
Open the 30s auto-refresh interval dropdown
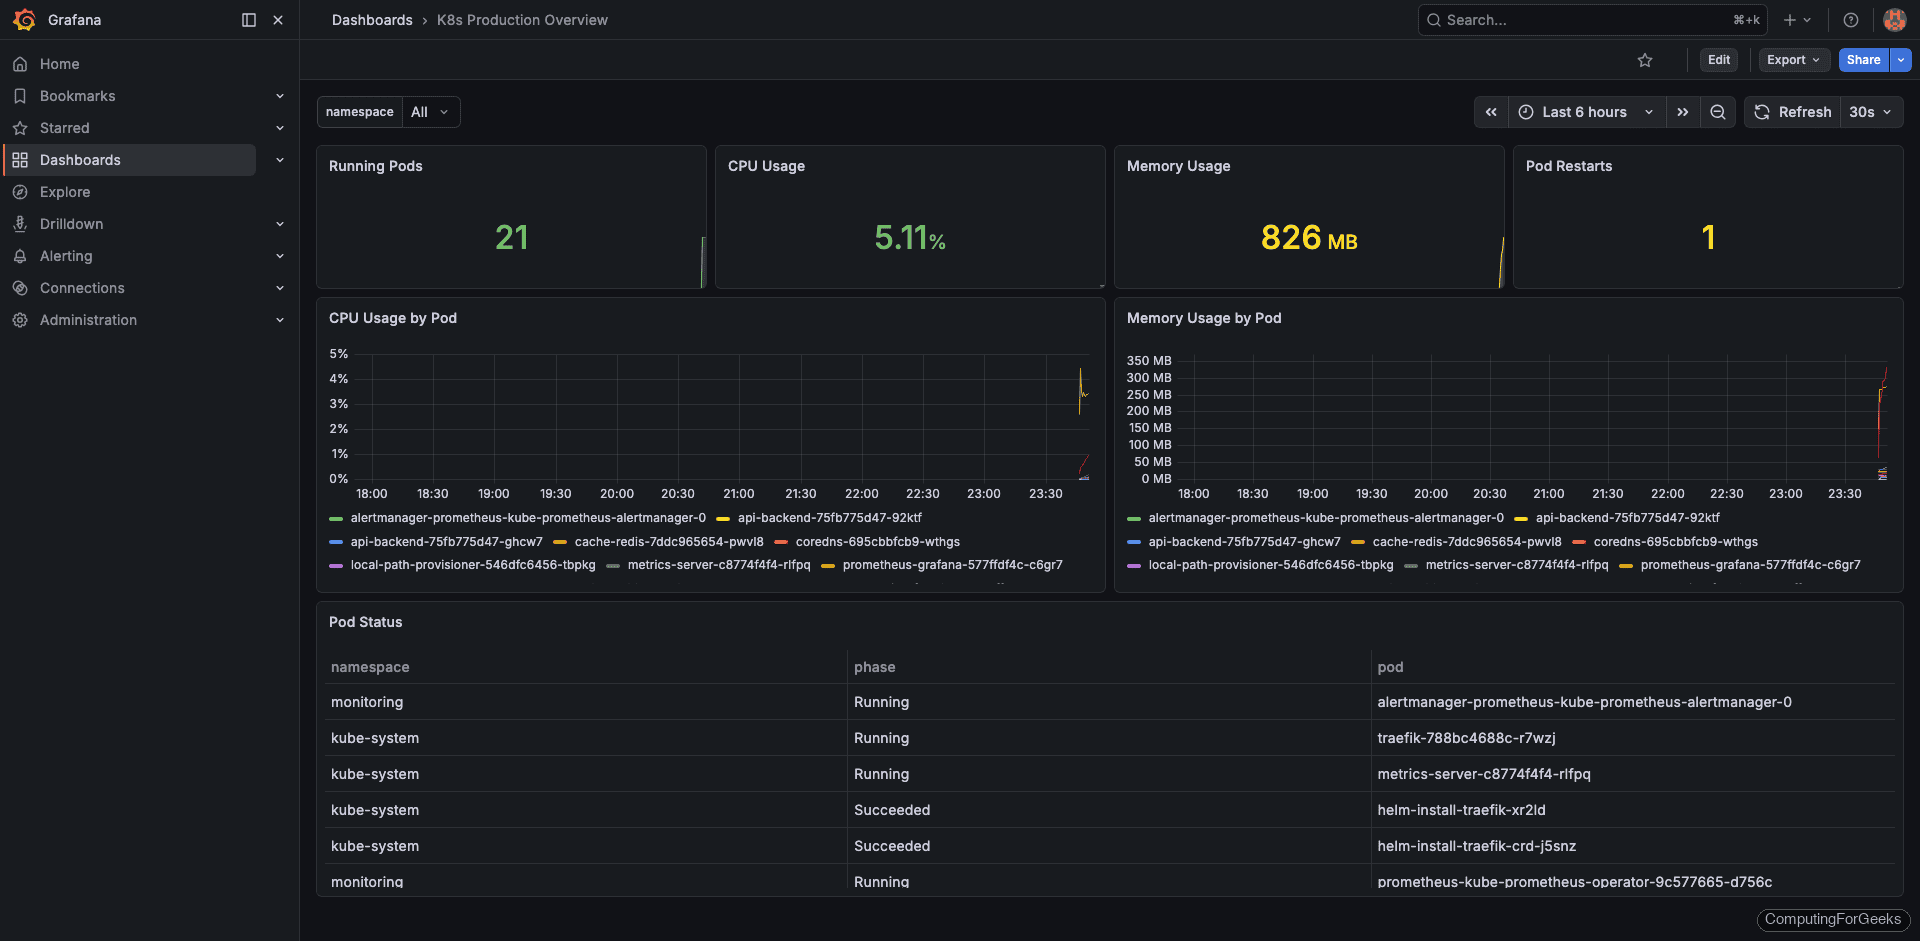point(1871,112)
